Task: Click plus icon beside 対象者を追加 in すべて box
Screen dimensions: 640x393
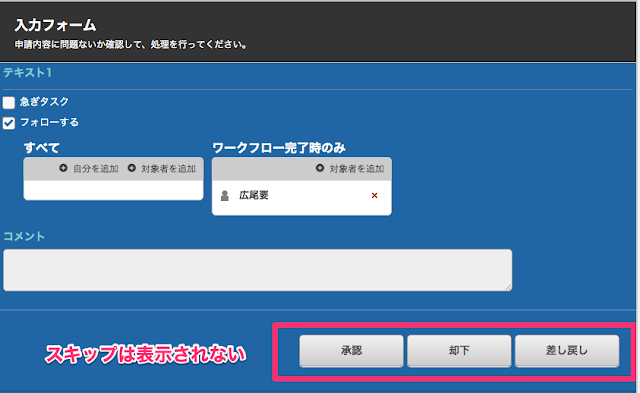Action: [x=131, y=168]
